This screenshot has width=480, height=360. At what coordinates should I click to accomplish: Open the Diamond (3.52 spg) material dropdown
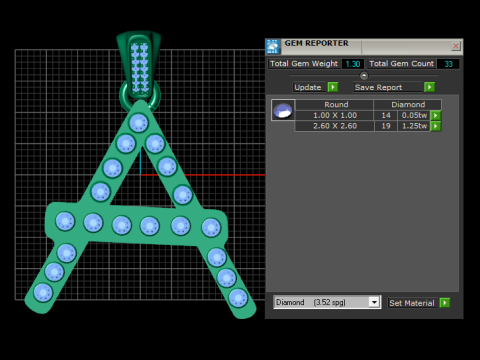coord(327,302)
